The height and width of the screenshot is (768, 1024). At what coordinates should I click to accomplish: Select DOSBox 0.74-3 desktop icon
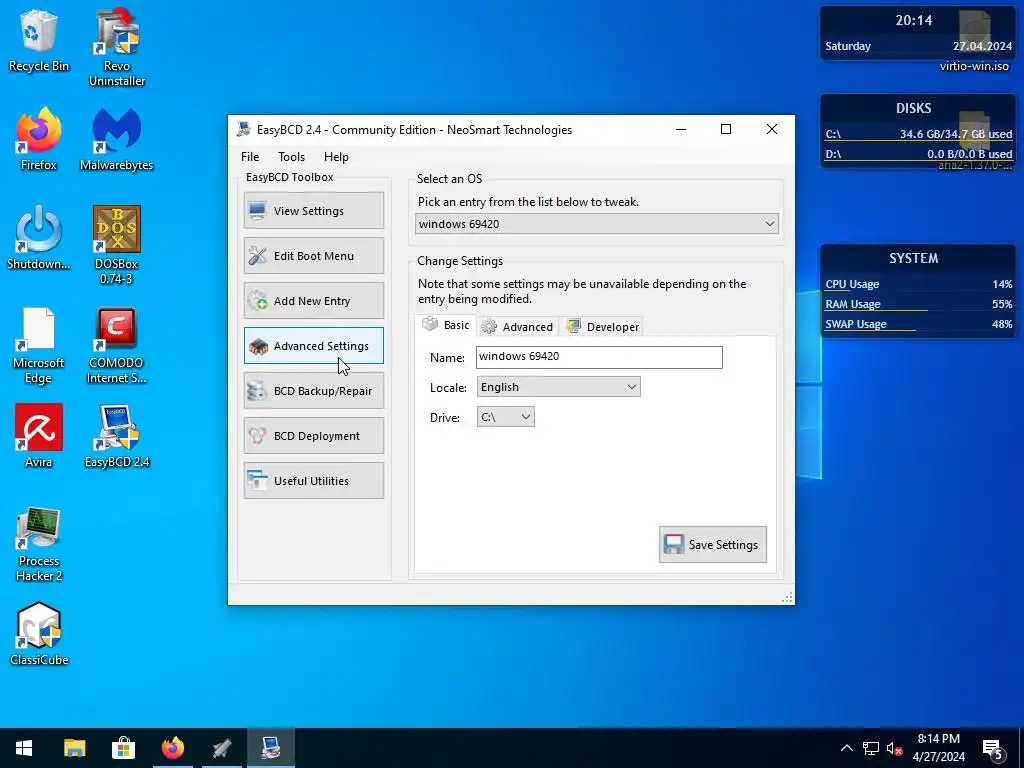117,245
